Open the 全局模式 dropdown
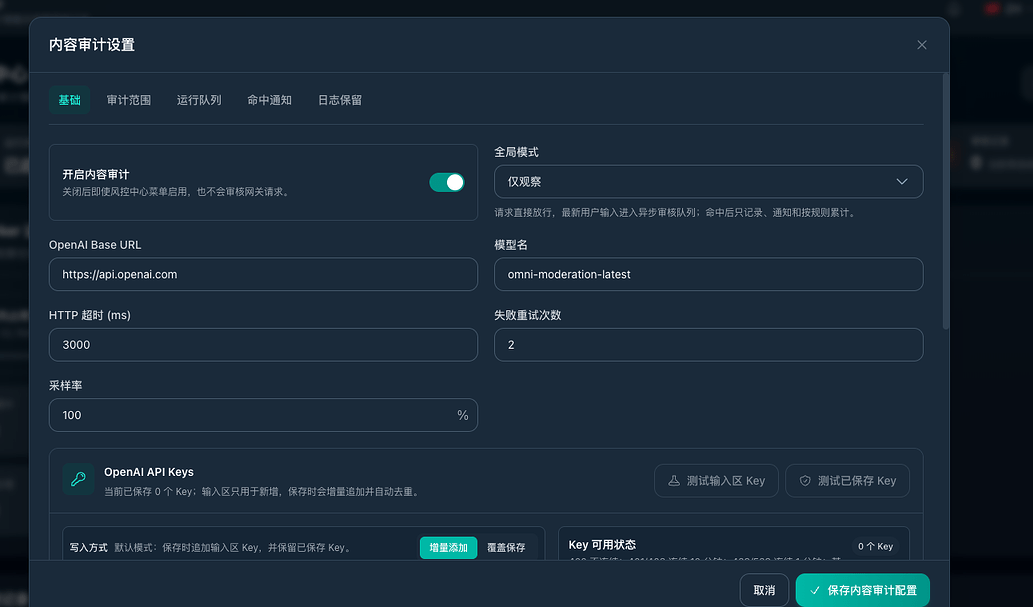The image size is (1033, 607). [x=708, y=181]
